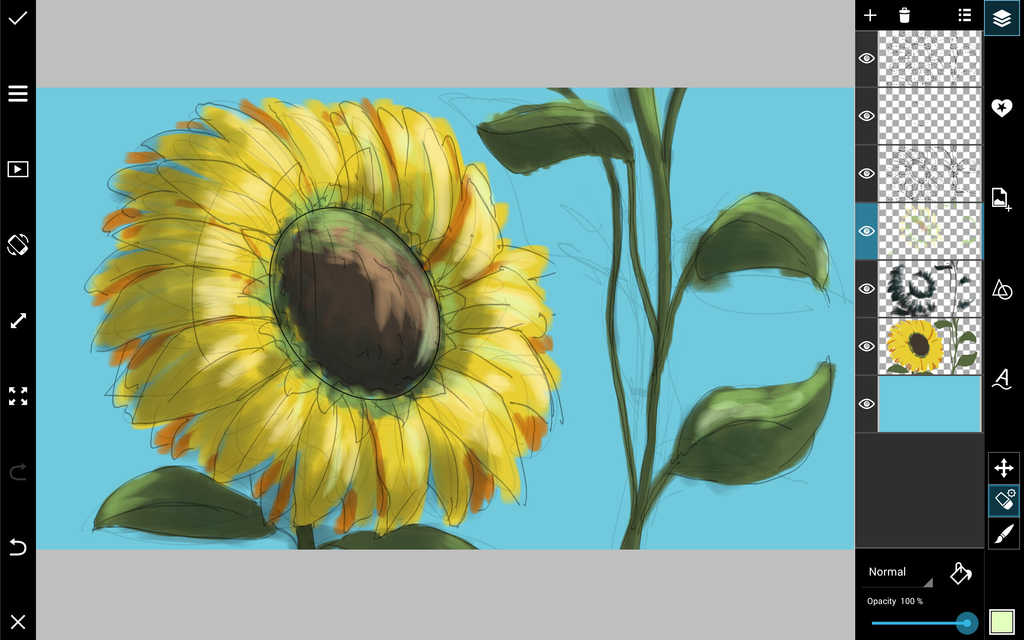Select the brush tool
The height and width of the screenshot is (640, 1024).
pos(1003,534)
